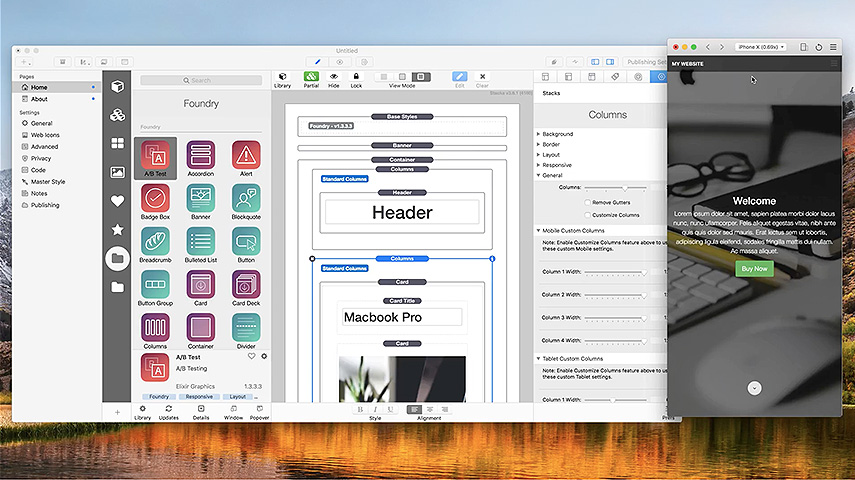This screenshot has width=855, height=480.
Task: Select the Badge Box stack
Action: pos(154,198)
